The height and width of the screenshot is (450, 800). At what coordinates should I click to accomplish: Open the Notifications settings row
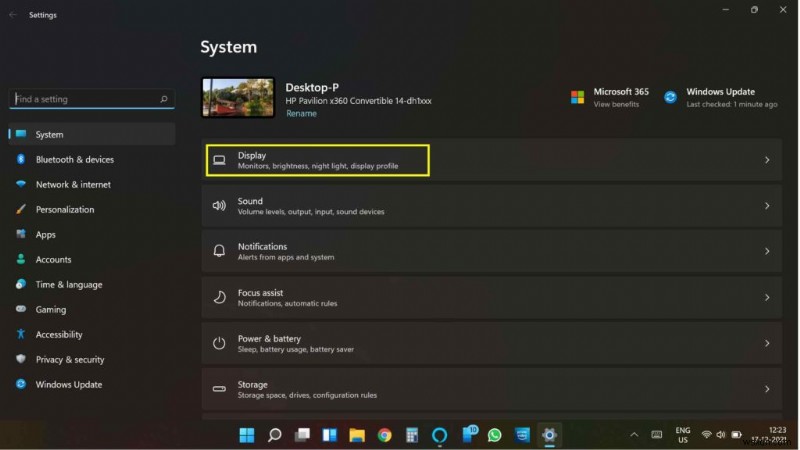491,251
